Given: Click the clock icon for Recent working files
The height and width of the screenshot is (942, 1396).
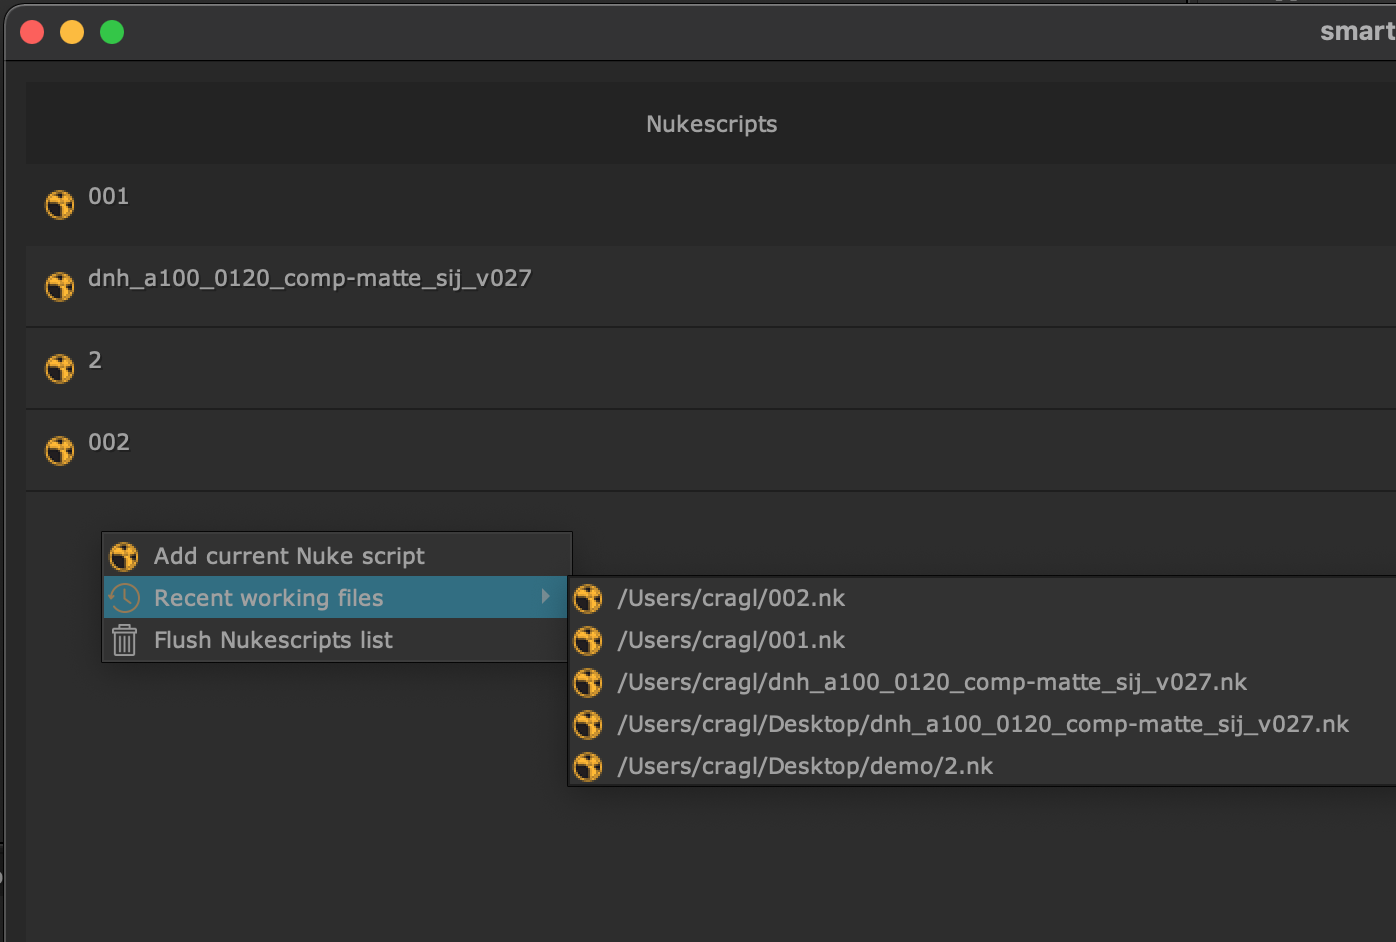Looking at the screenshot, I should (x=124, y=598).
